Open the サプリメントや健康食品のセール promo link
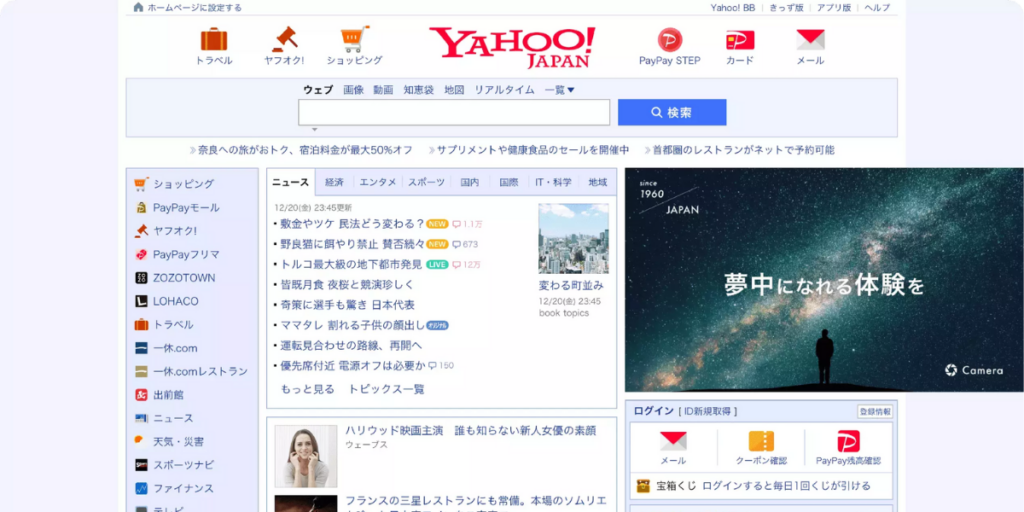This screenshot has height=512, width=1024. 533,150
